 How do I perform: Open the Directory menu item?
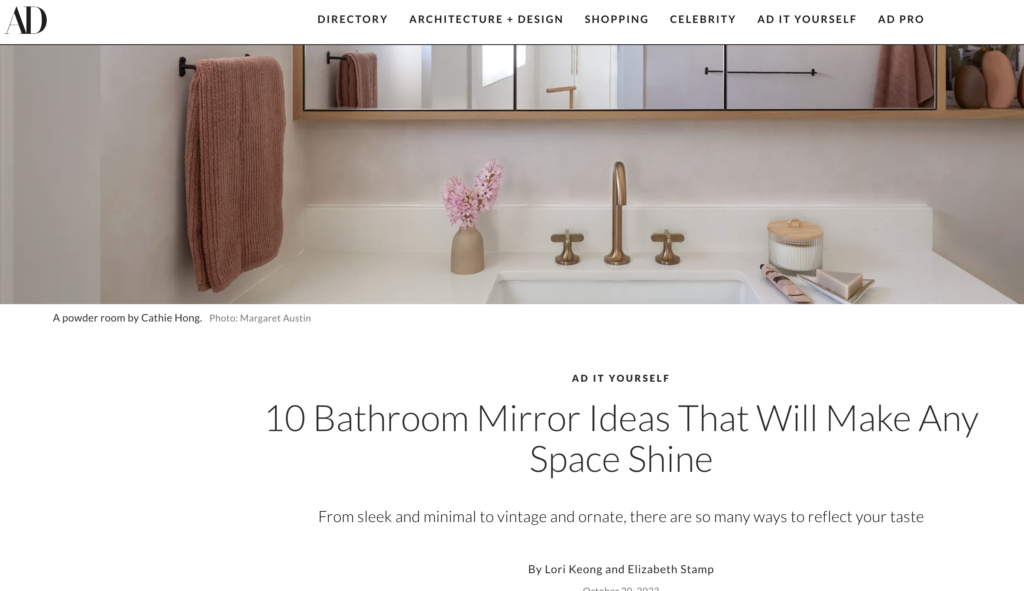[x=353, y=20]
